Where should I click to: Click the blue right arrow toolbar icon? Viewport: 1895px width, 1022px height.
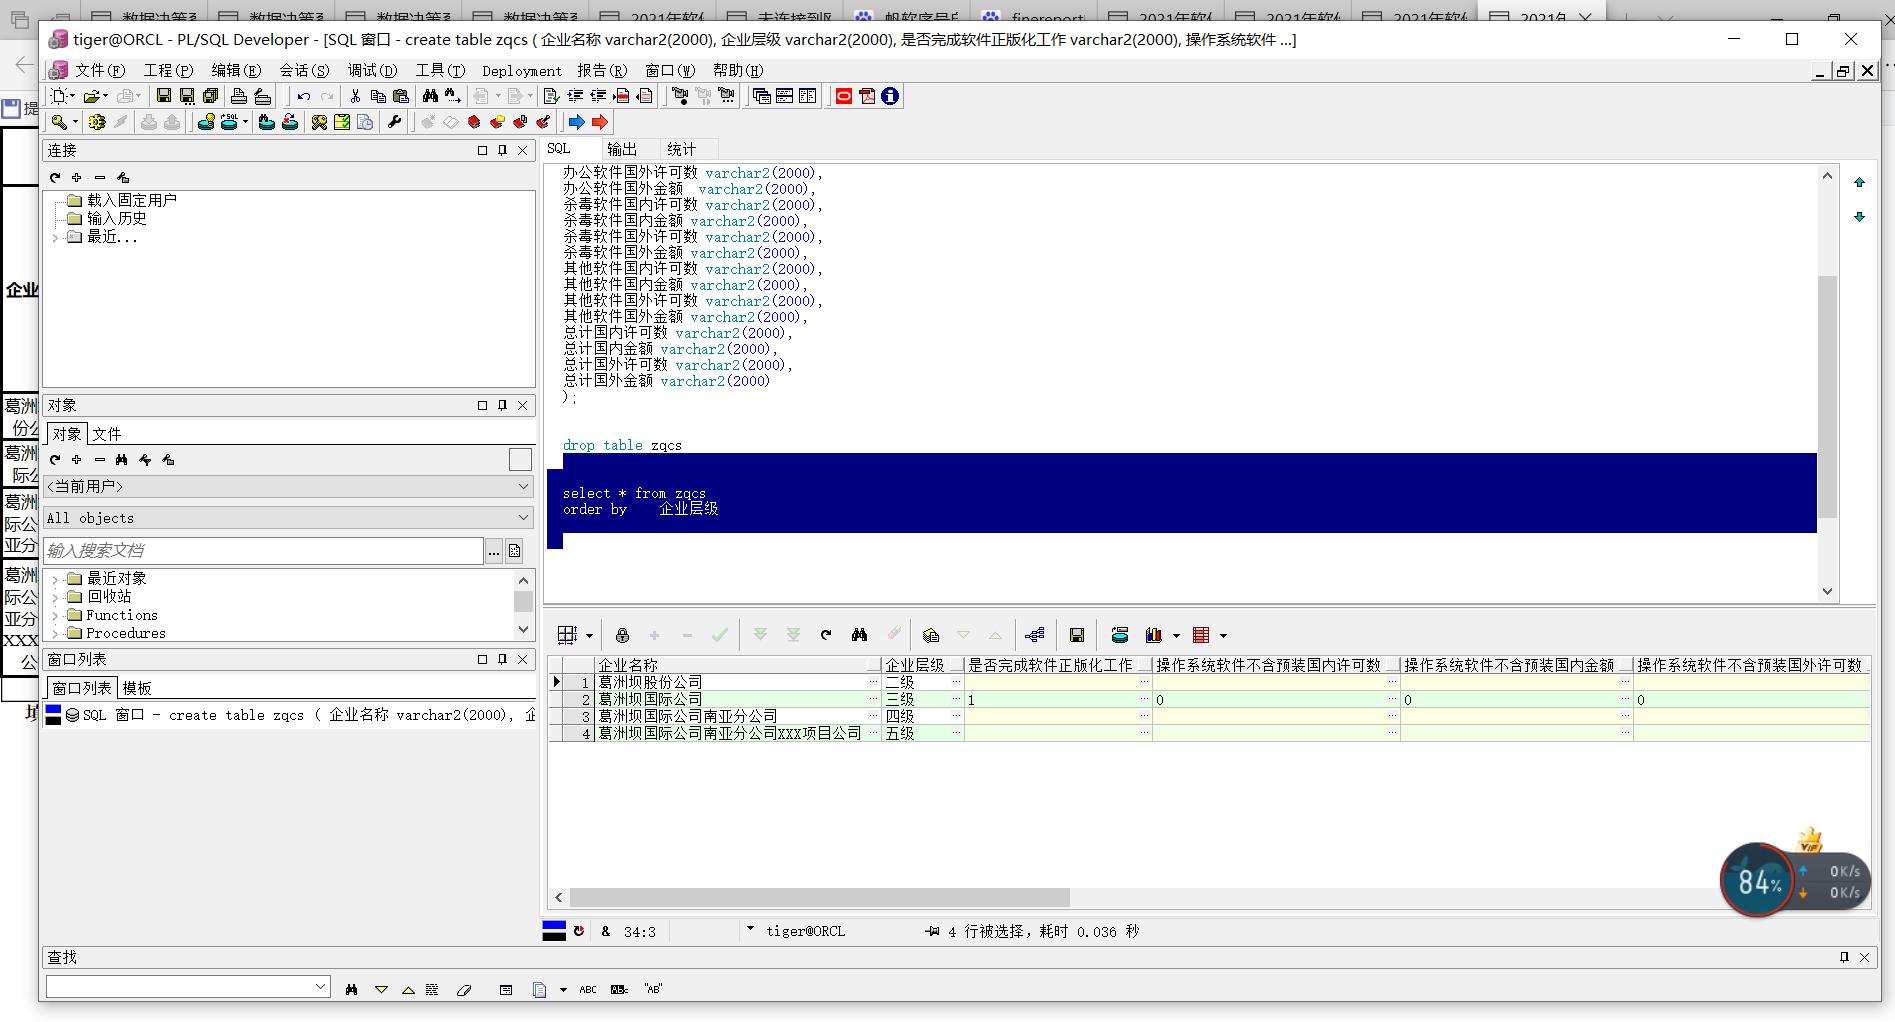coord(577,122)
